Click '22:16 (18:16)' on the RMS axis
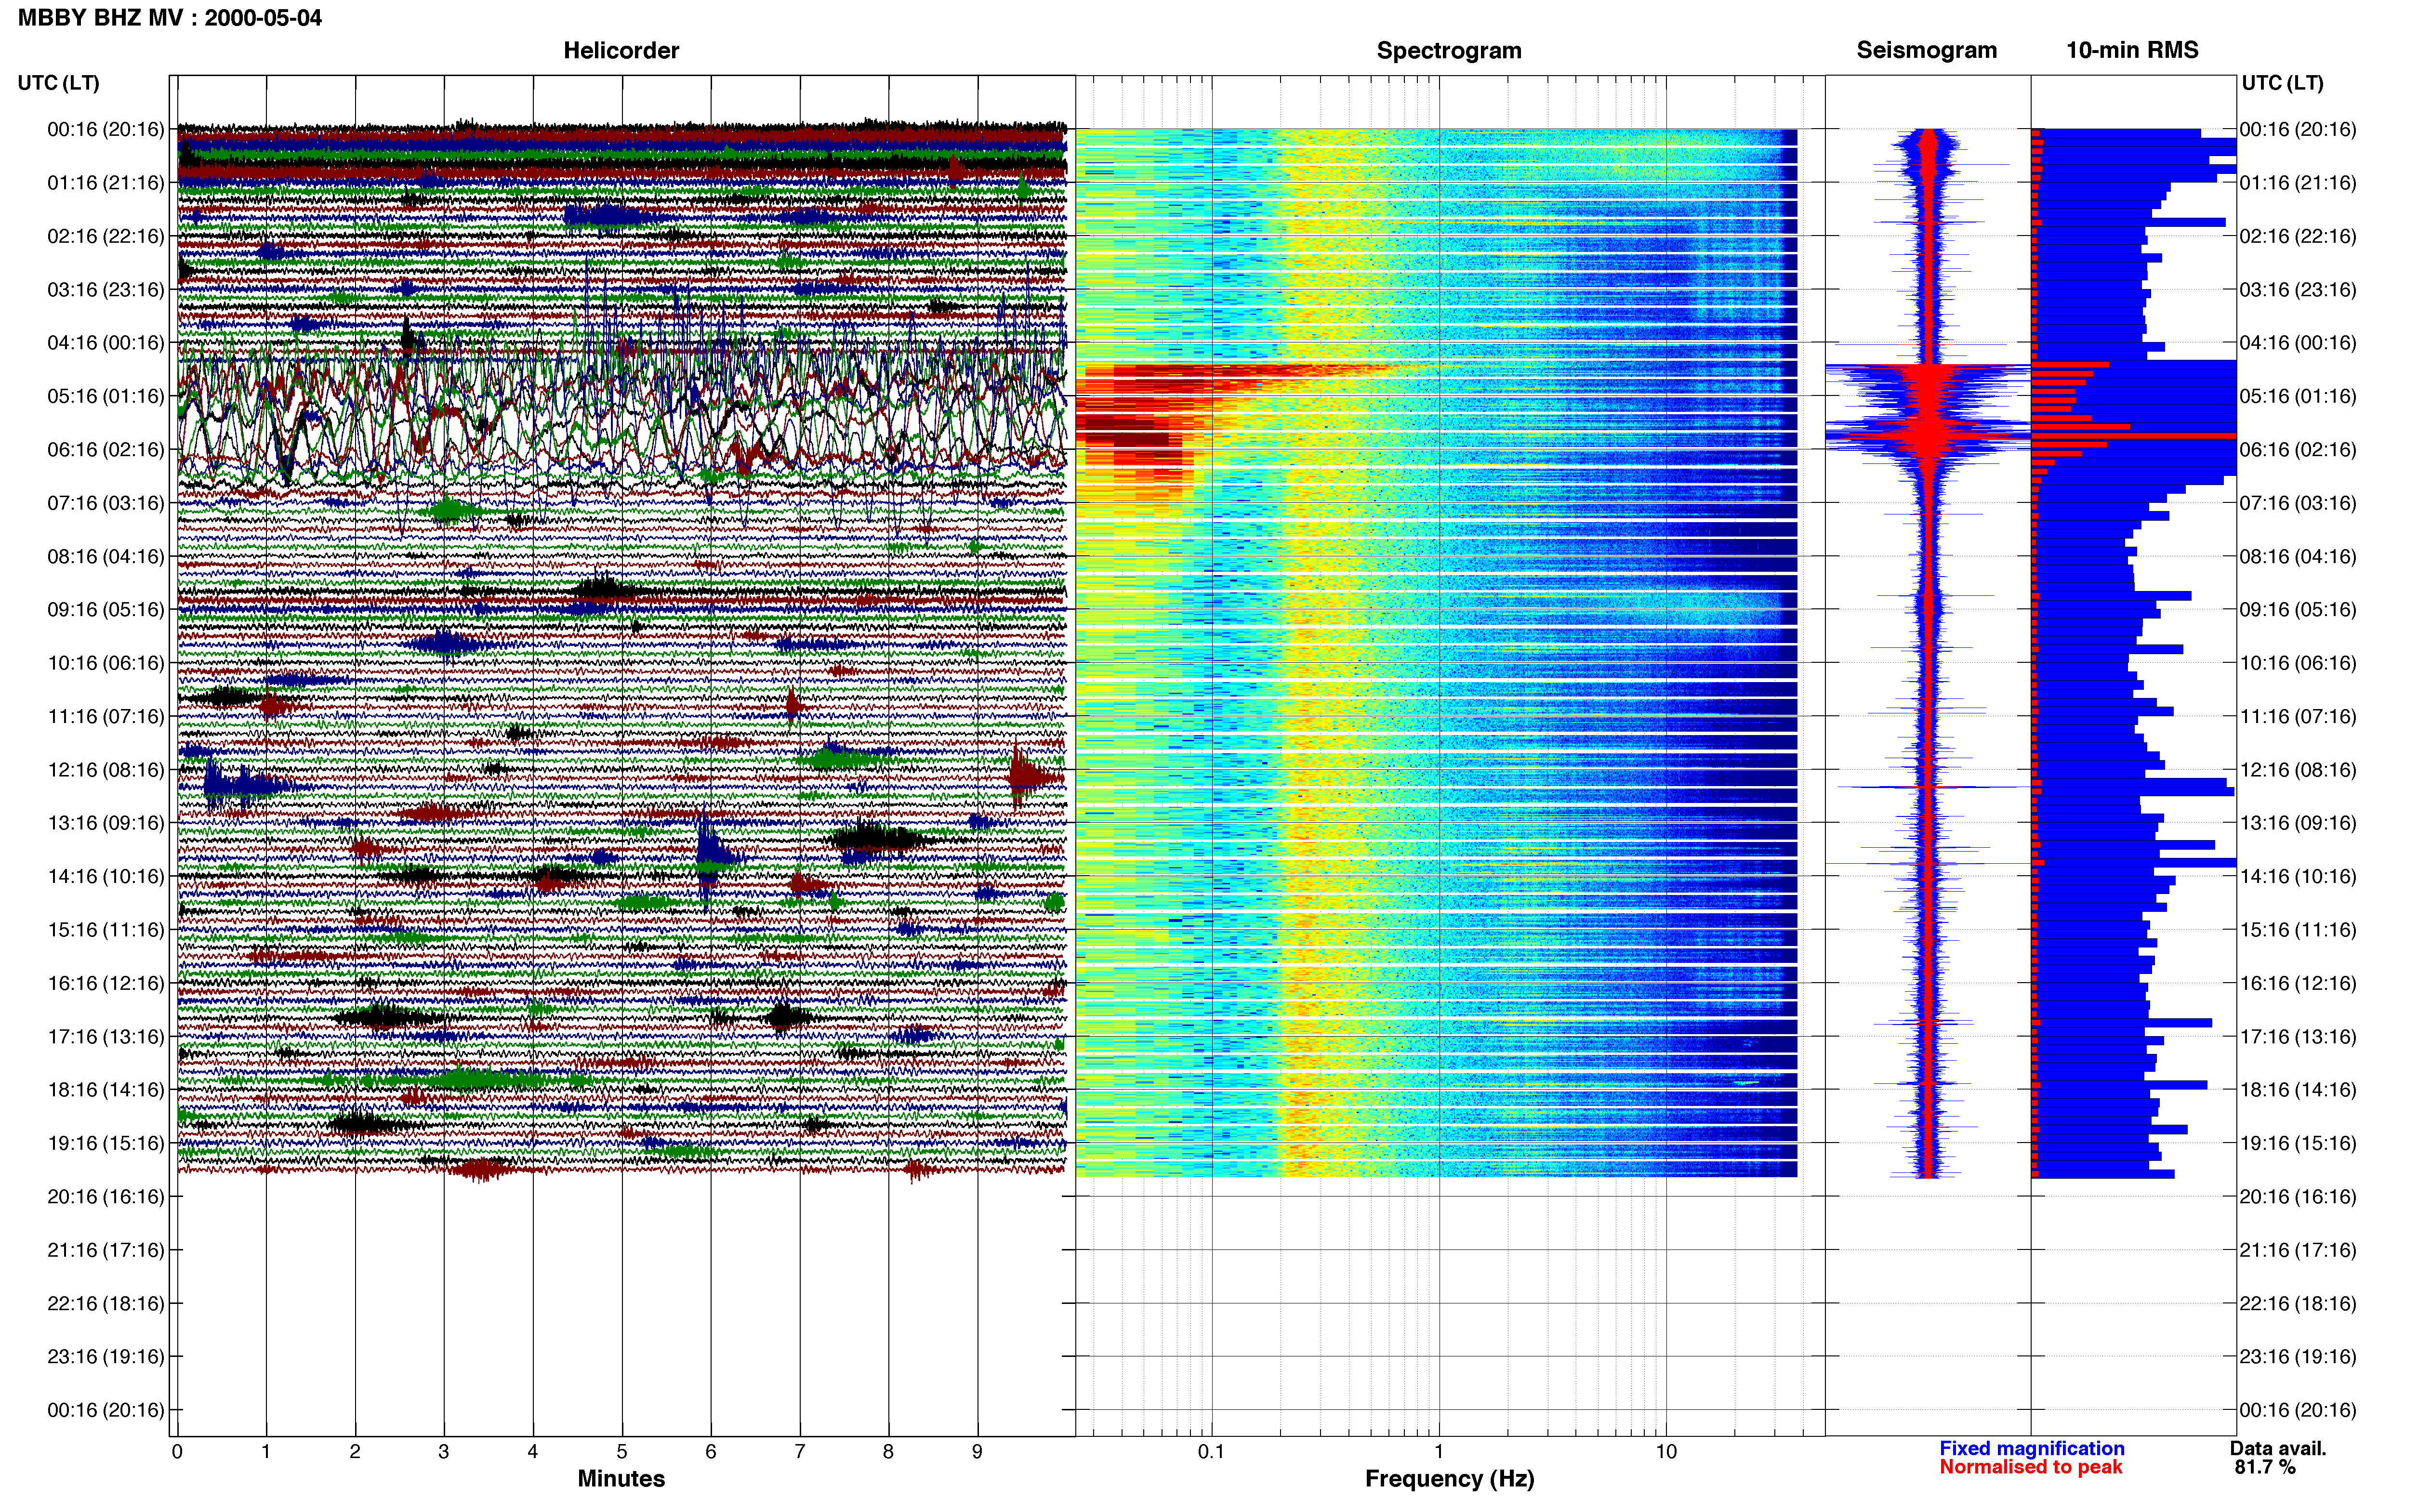Viewport: 2418px width, 1512px height. 2298,1303
